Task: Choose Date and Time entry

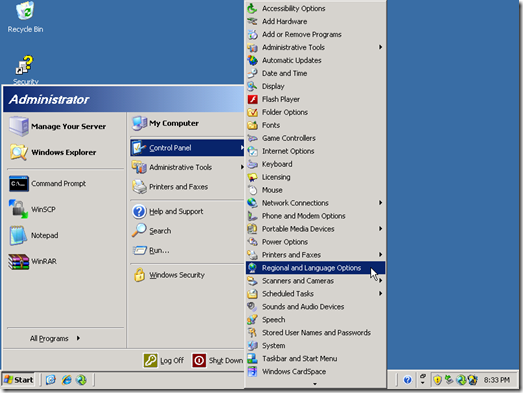Action: pyautogui.click(x=315, y=73)
